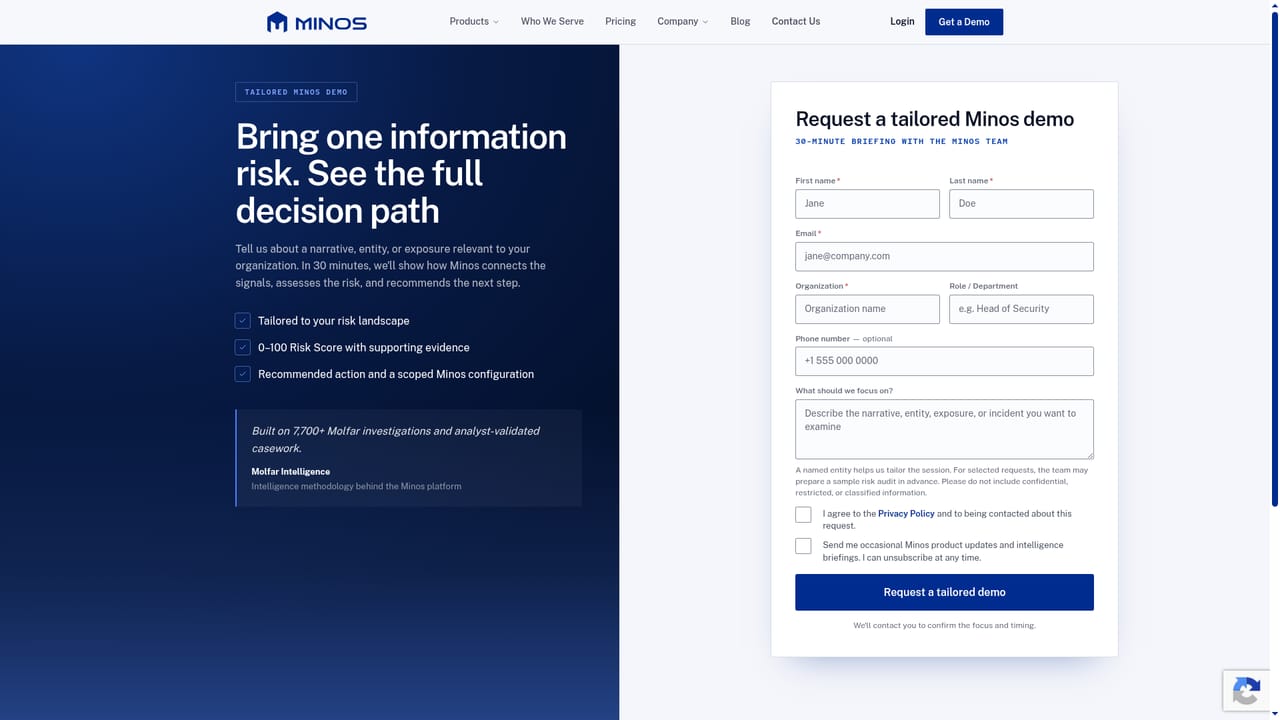The height and width of the screenshot is (720, 1280).
Task: Go to the Pricing page
Action: click(x=620, y=21)
